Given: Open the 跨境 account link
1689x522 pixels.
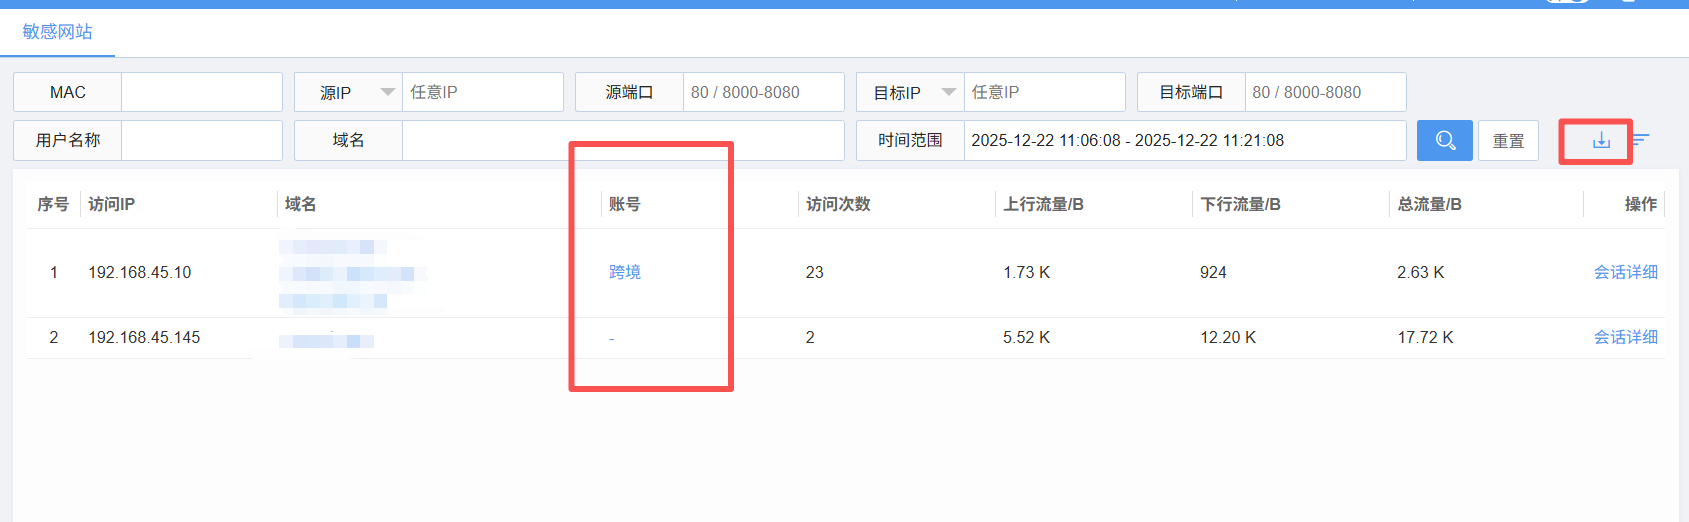Looking at the screenshot, I should [625, 272].
